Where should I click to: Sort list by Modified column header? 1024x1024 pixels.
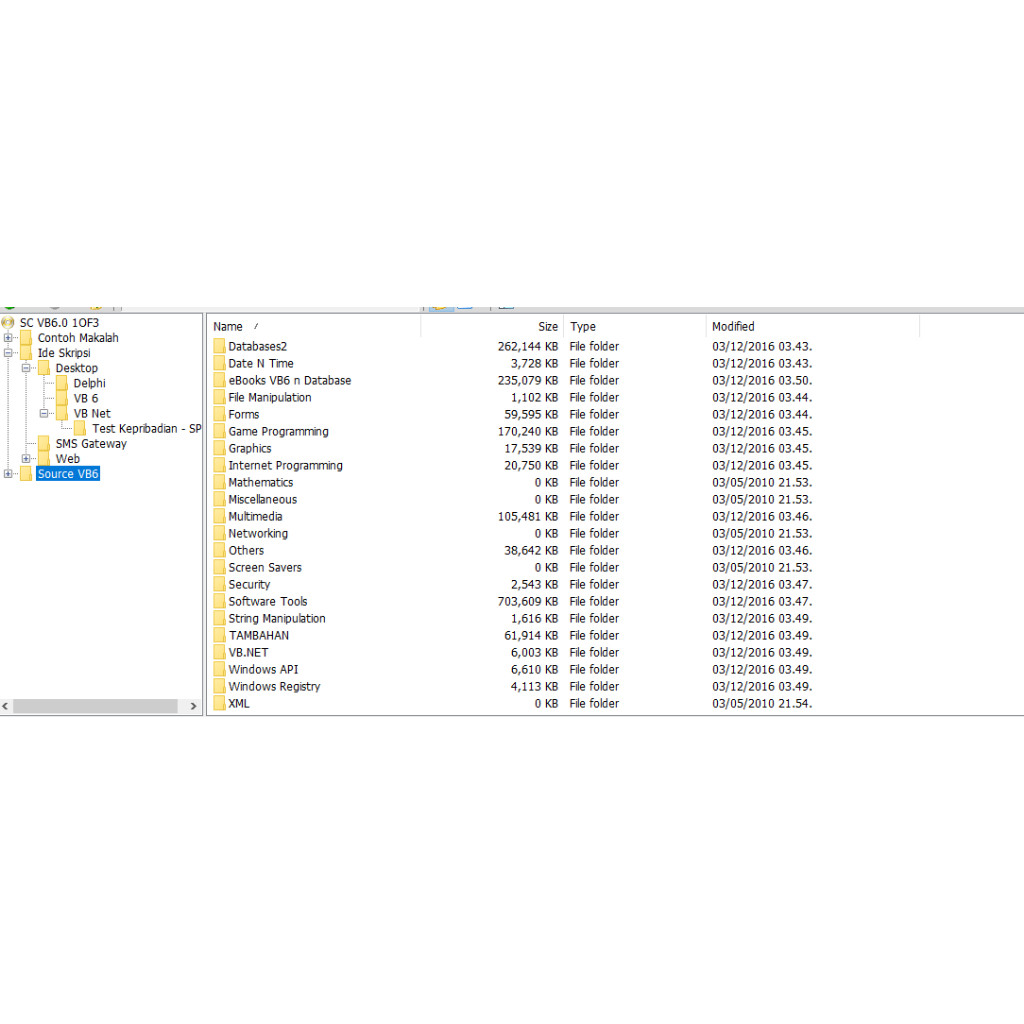click(812, 327)
